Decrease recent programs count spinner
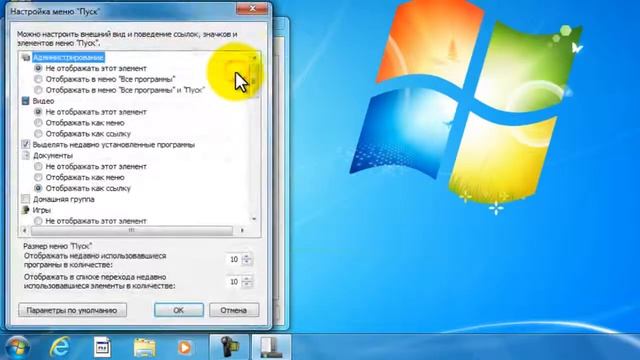The height and width of the screenshot is (360, 640). click(x=247, y=262)
